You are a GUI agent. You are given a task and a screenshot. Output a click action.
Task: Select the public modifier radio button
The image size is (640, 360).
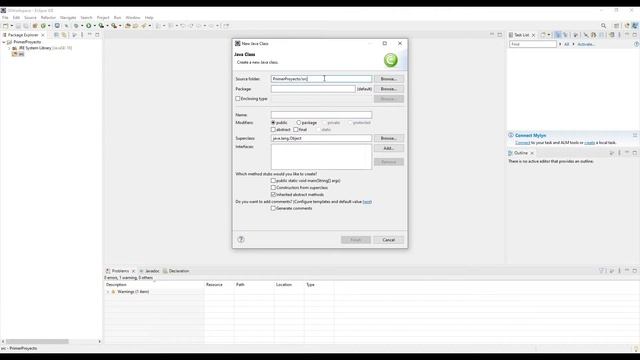tap(273, 122)
